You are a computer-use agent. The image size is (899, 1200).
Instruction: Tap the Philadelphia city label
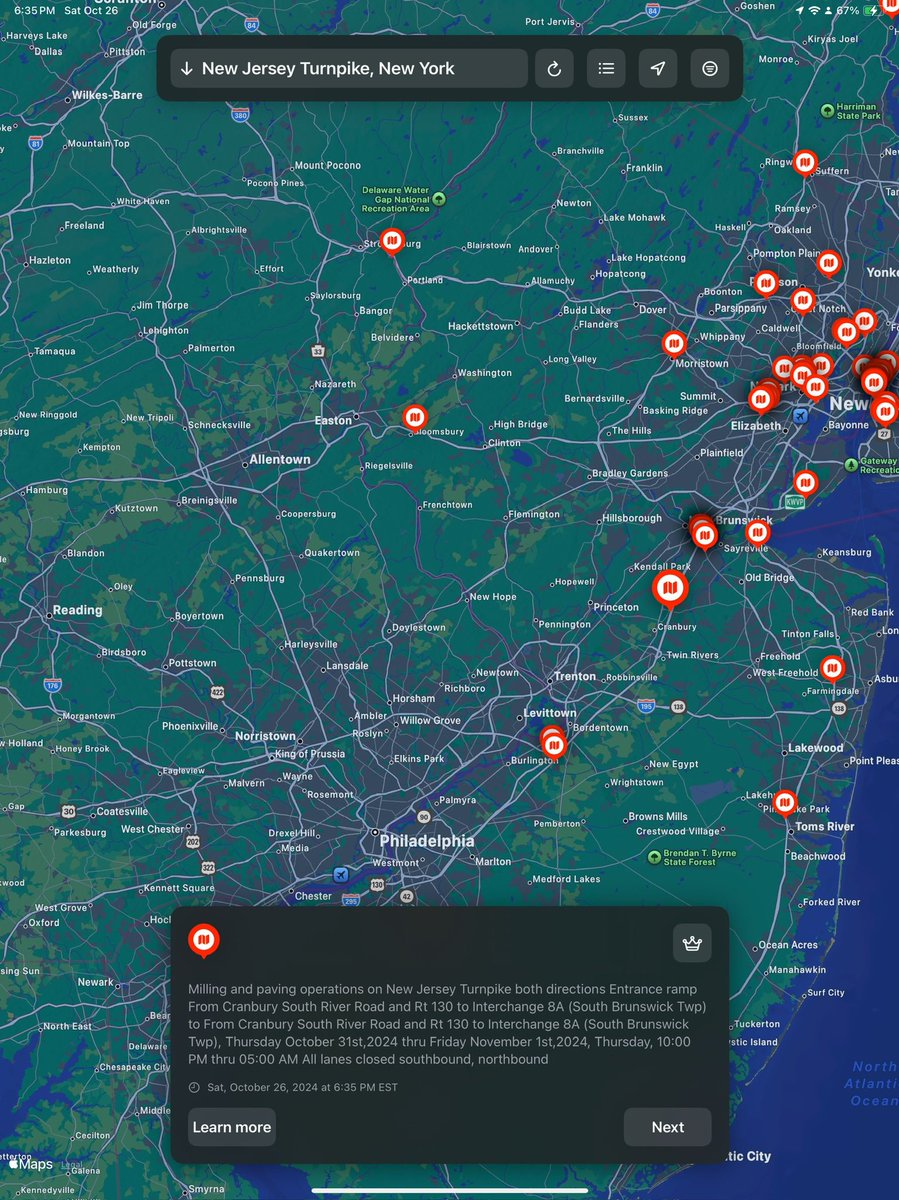pyautogui.click(x=426, y=841)
